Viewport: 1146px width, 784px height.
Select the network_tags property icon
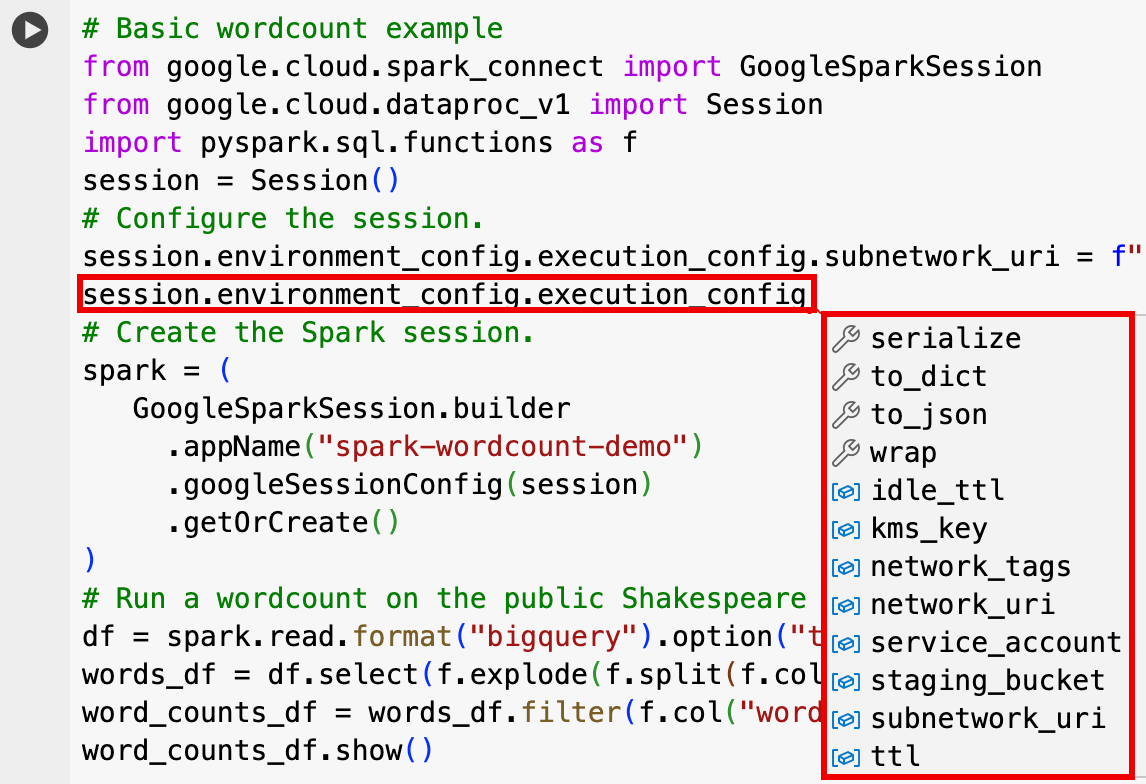(843, 566)
